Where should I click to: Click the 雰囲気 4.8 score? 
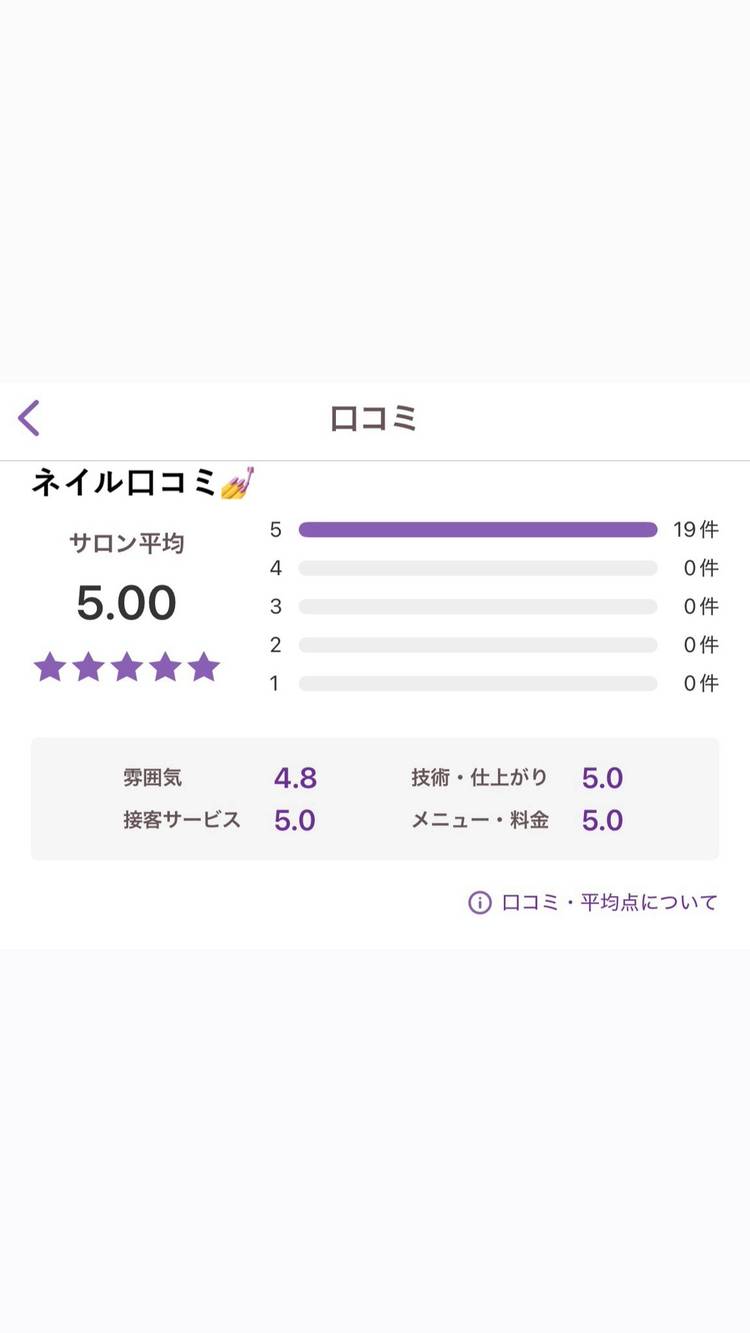(x=295, y=778)
